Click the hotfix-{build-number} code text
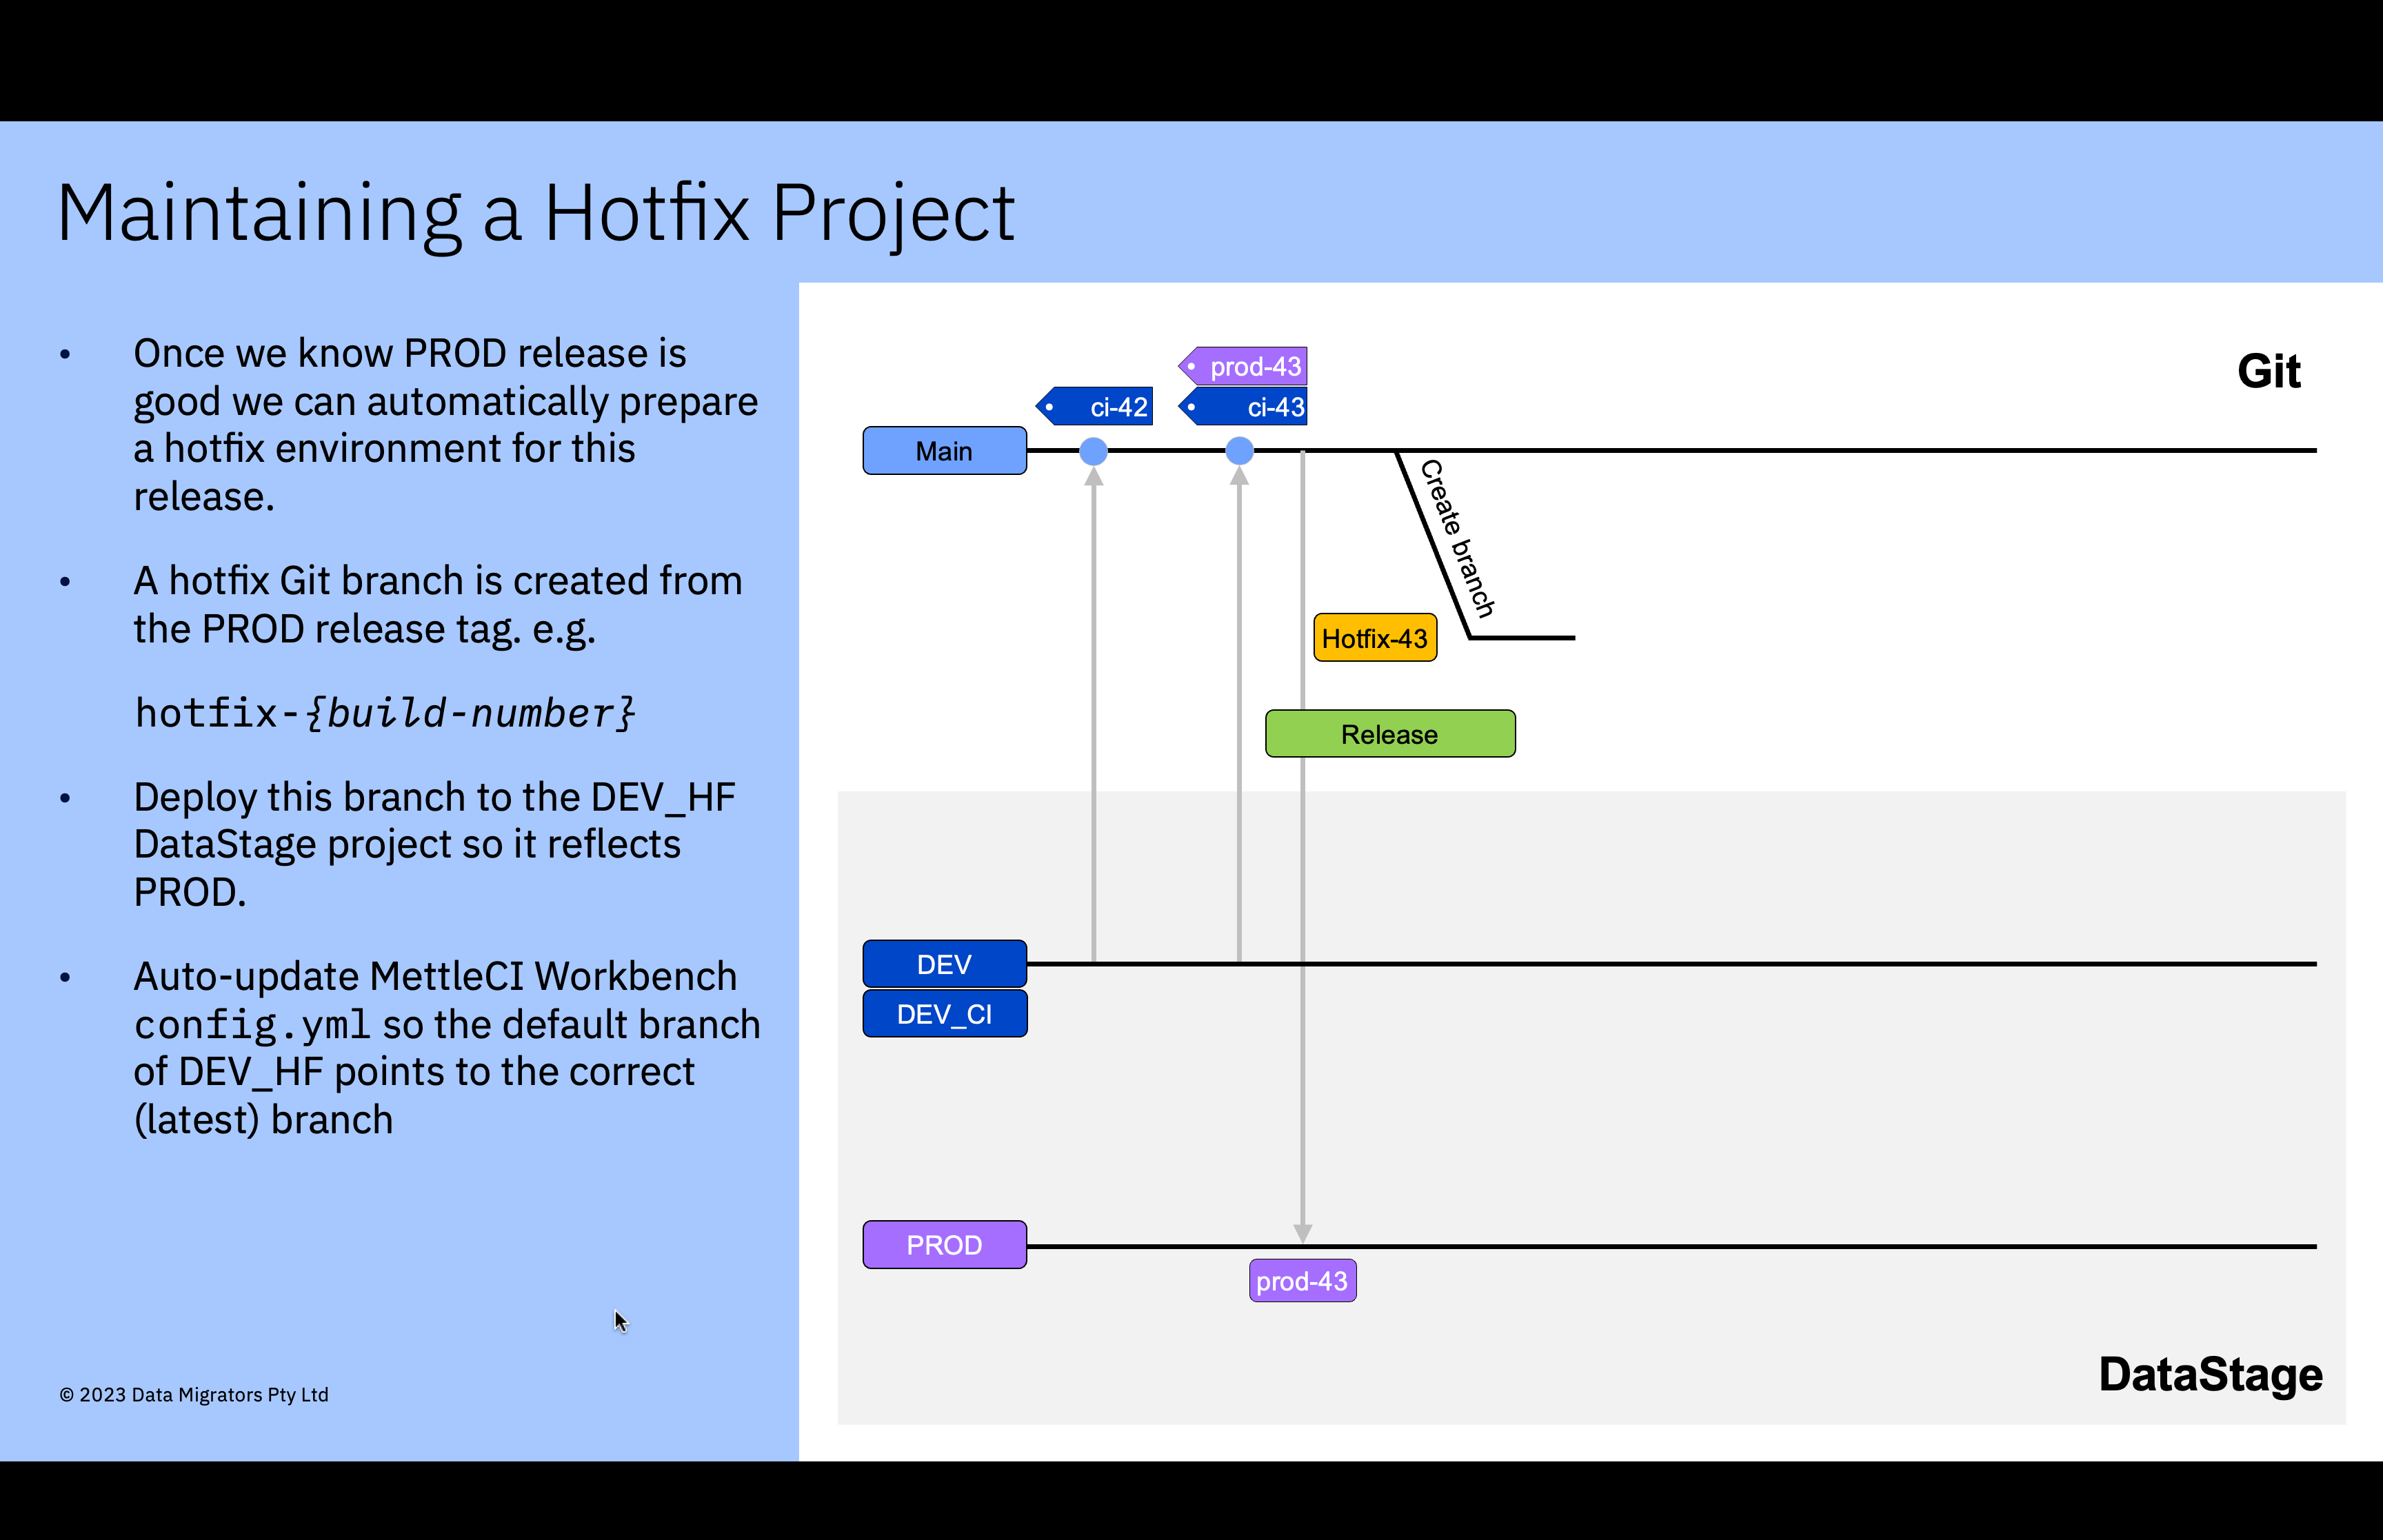Screen dimensions: 2383x1540 385,713
